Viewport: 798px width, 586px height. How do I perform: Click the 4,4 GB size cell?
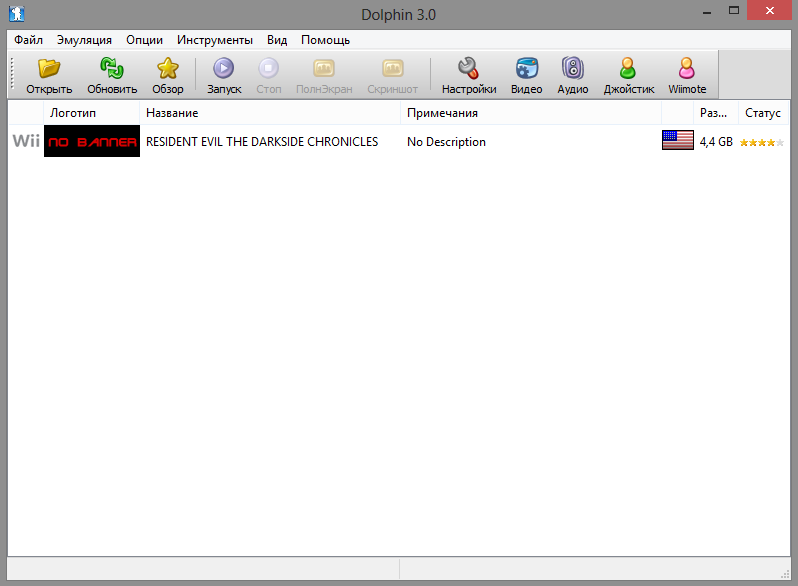pyautogui.click(x=716, y=142)
